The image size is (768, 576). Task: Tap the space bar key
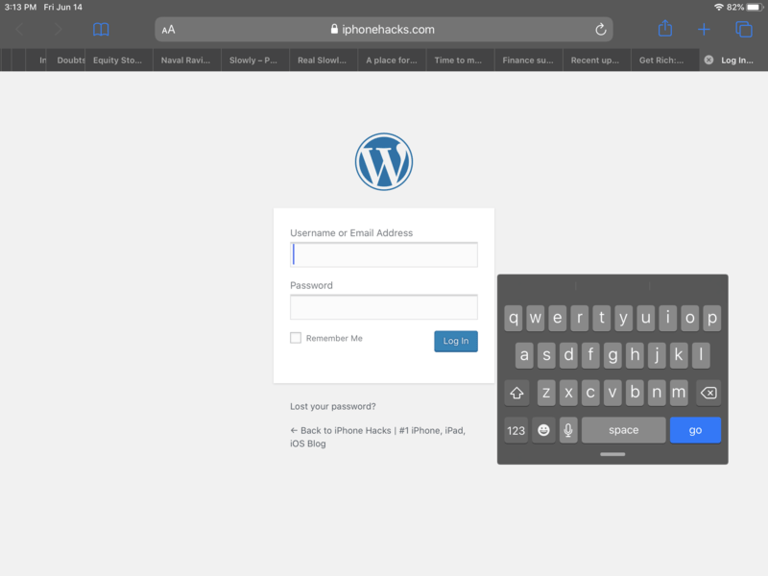pyautogui.click(x=624, y=430)
